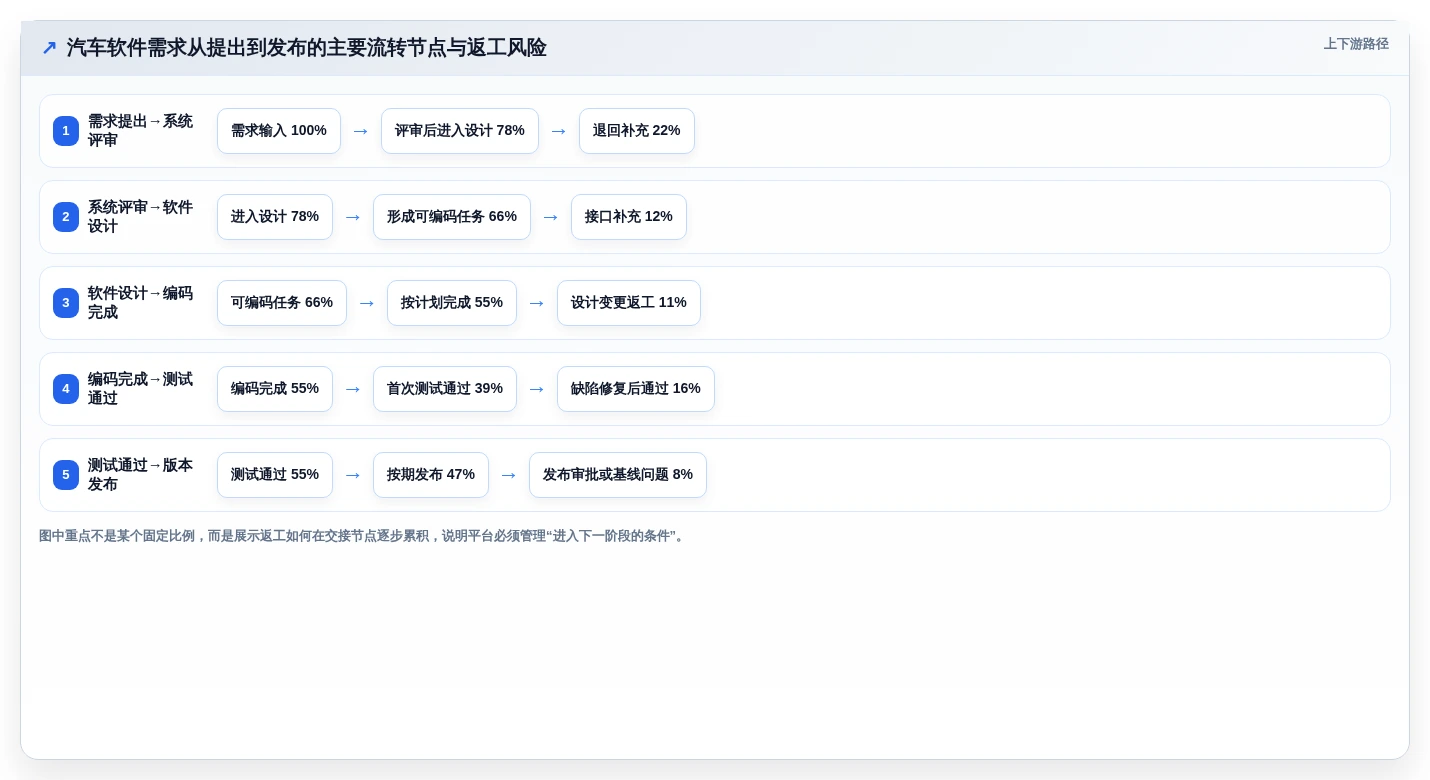Click the 测试通过→版本发布 row label
The height and width of the screenshot is (780, 1430).
(141, 475)
